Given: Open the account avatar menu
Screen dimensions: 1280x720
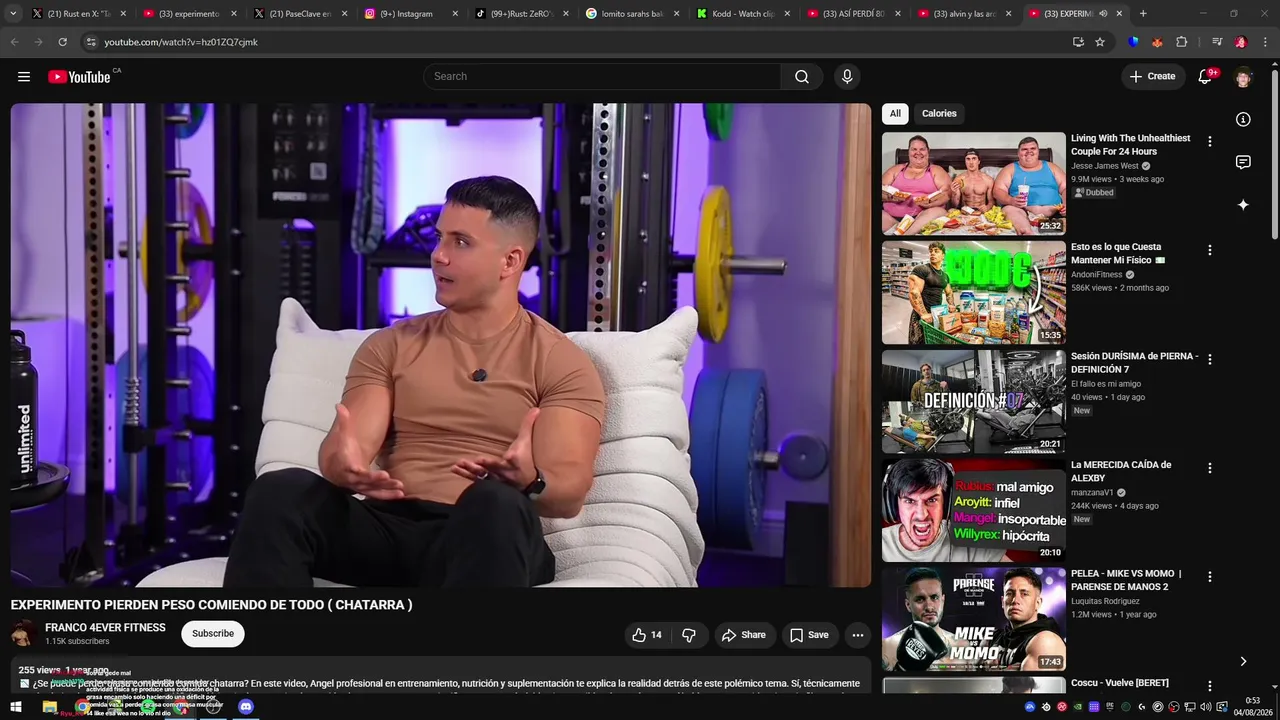Looking at the screenshot, I should pyautogui.click(x=1243, y=77).
